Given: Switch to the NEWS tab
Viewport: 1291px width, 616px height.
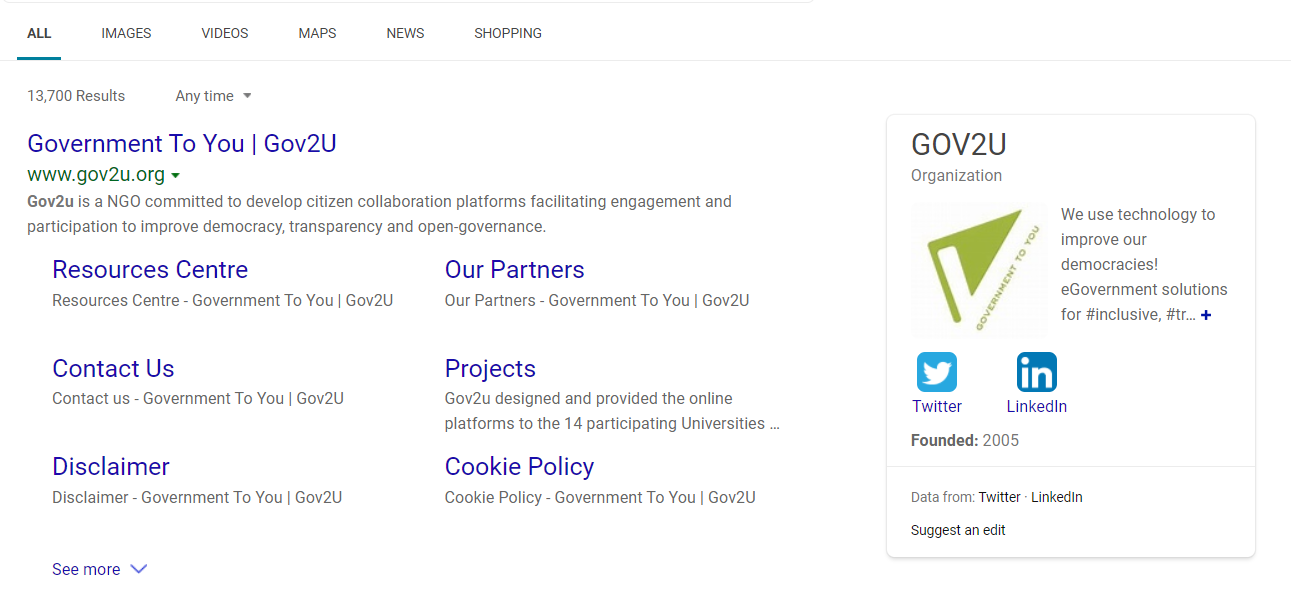Looking at the screenshot, I should (x=405, y=33).
